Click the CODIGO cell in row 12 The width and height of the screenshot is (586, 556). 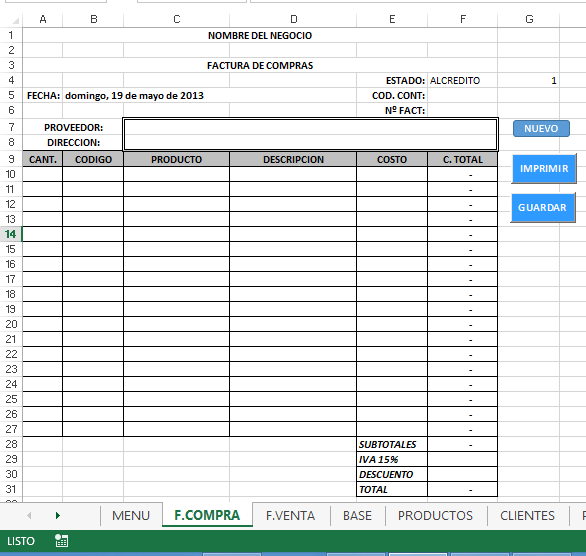93,204
